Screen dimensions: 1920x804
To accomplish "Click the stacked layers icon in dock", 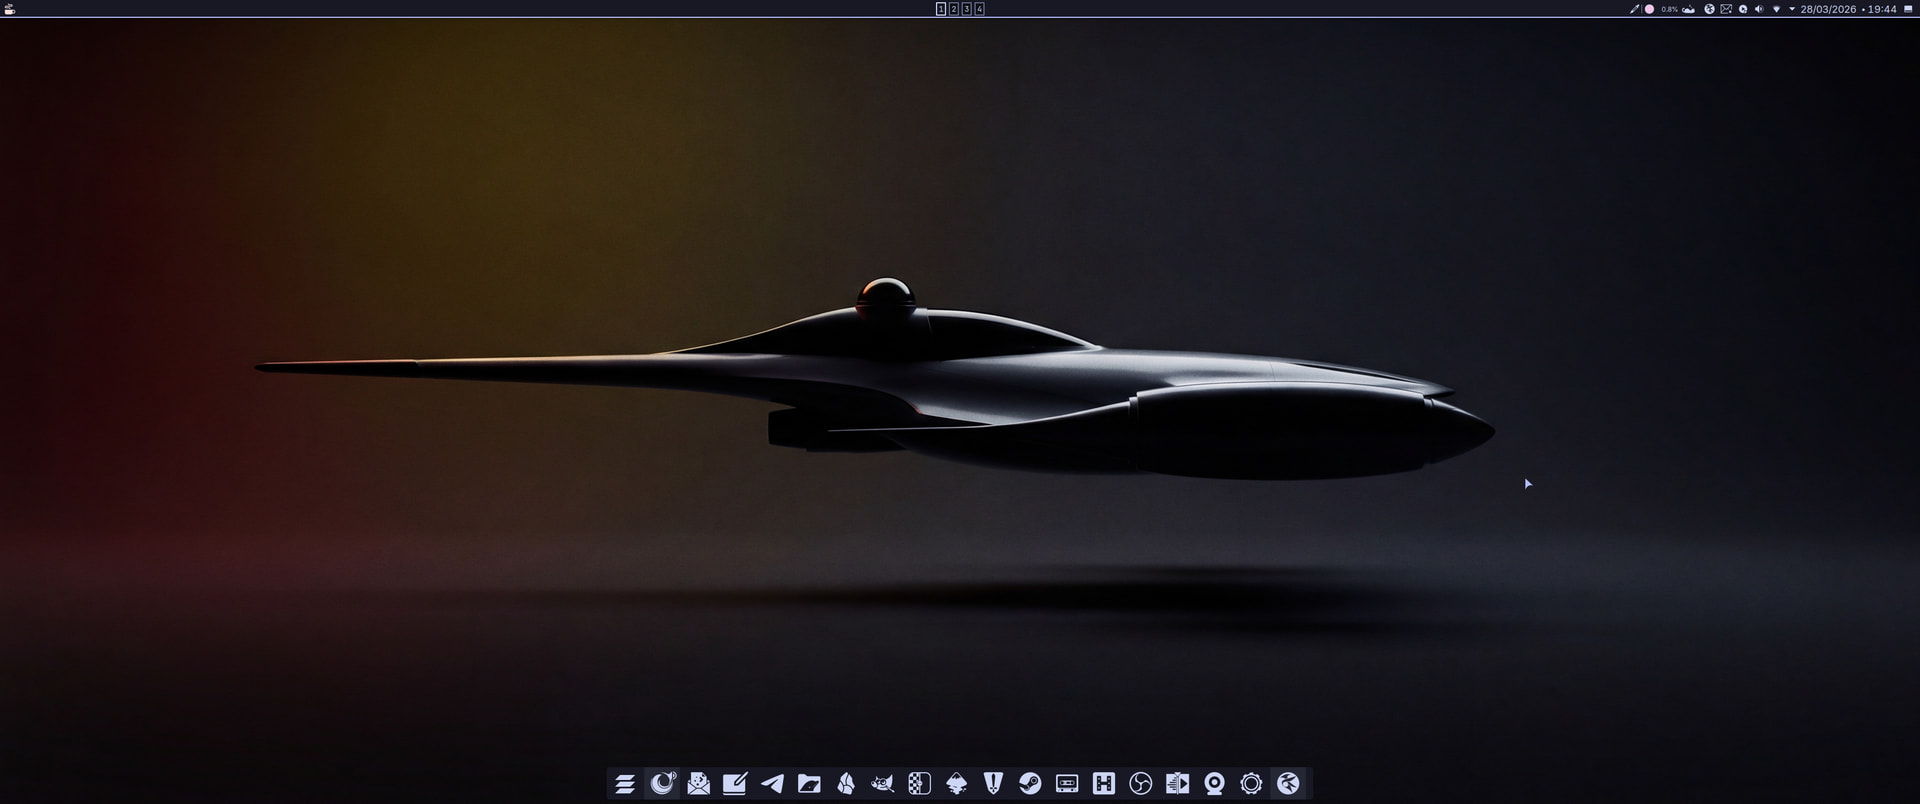I will tap(625, 784).
